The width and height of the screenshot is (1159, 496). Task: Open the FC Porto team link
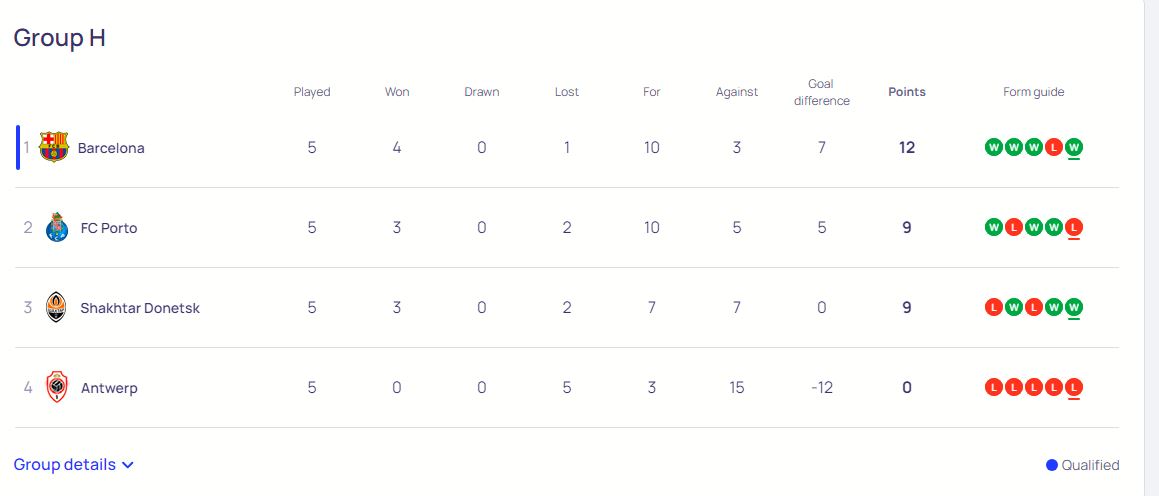click(x=109, y=228)
